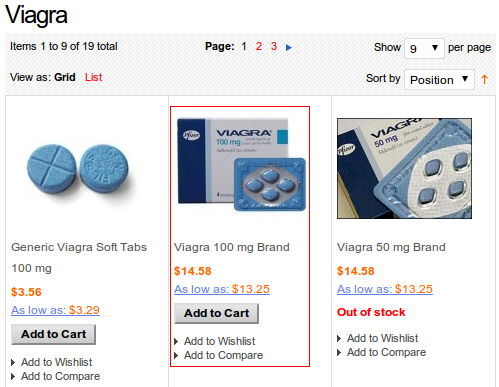Add Generic Viagra Soft Tabs to cart

53,334
